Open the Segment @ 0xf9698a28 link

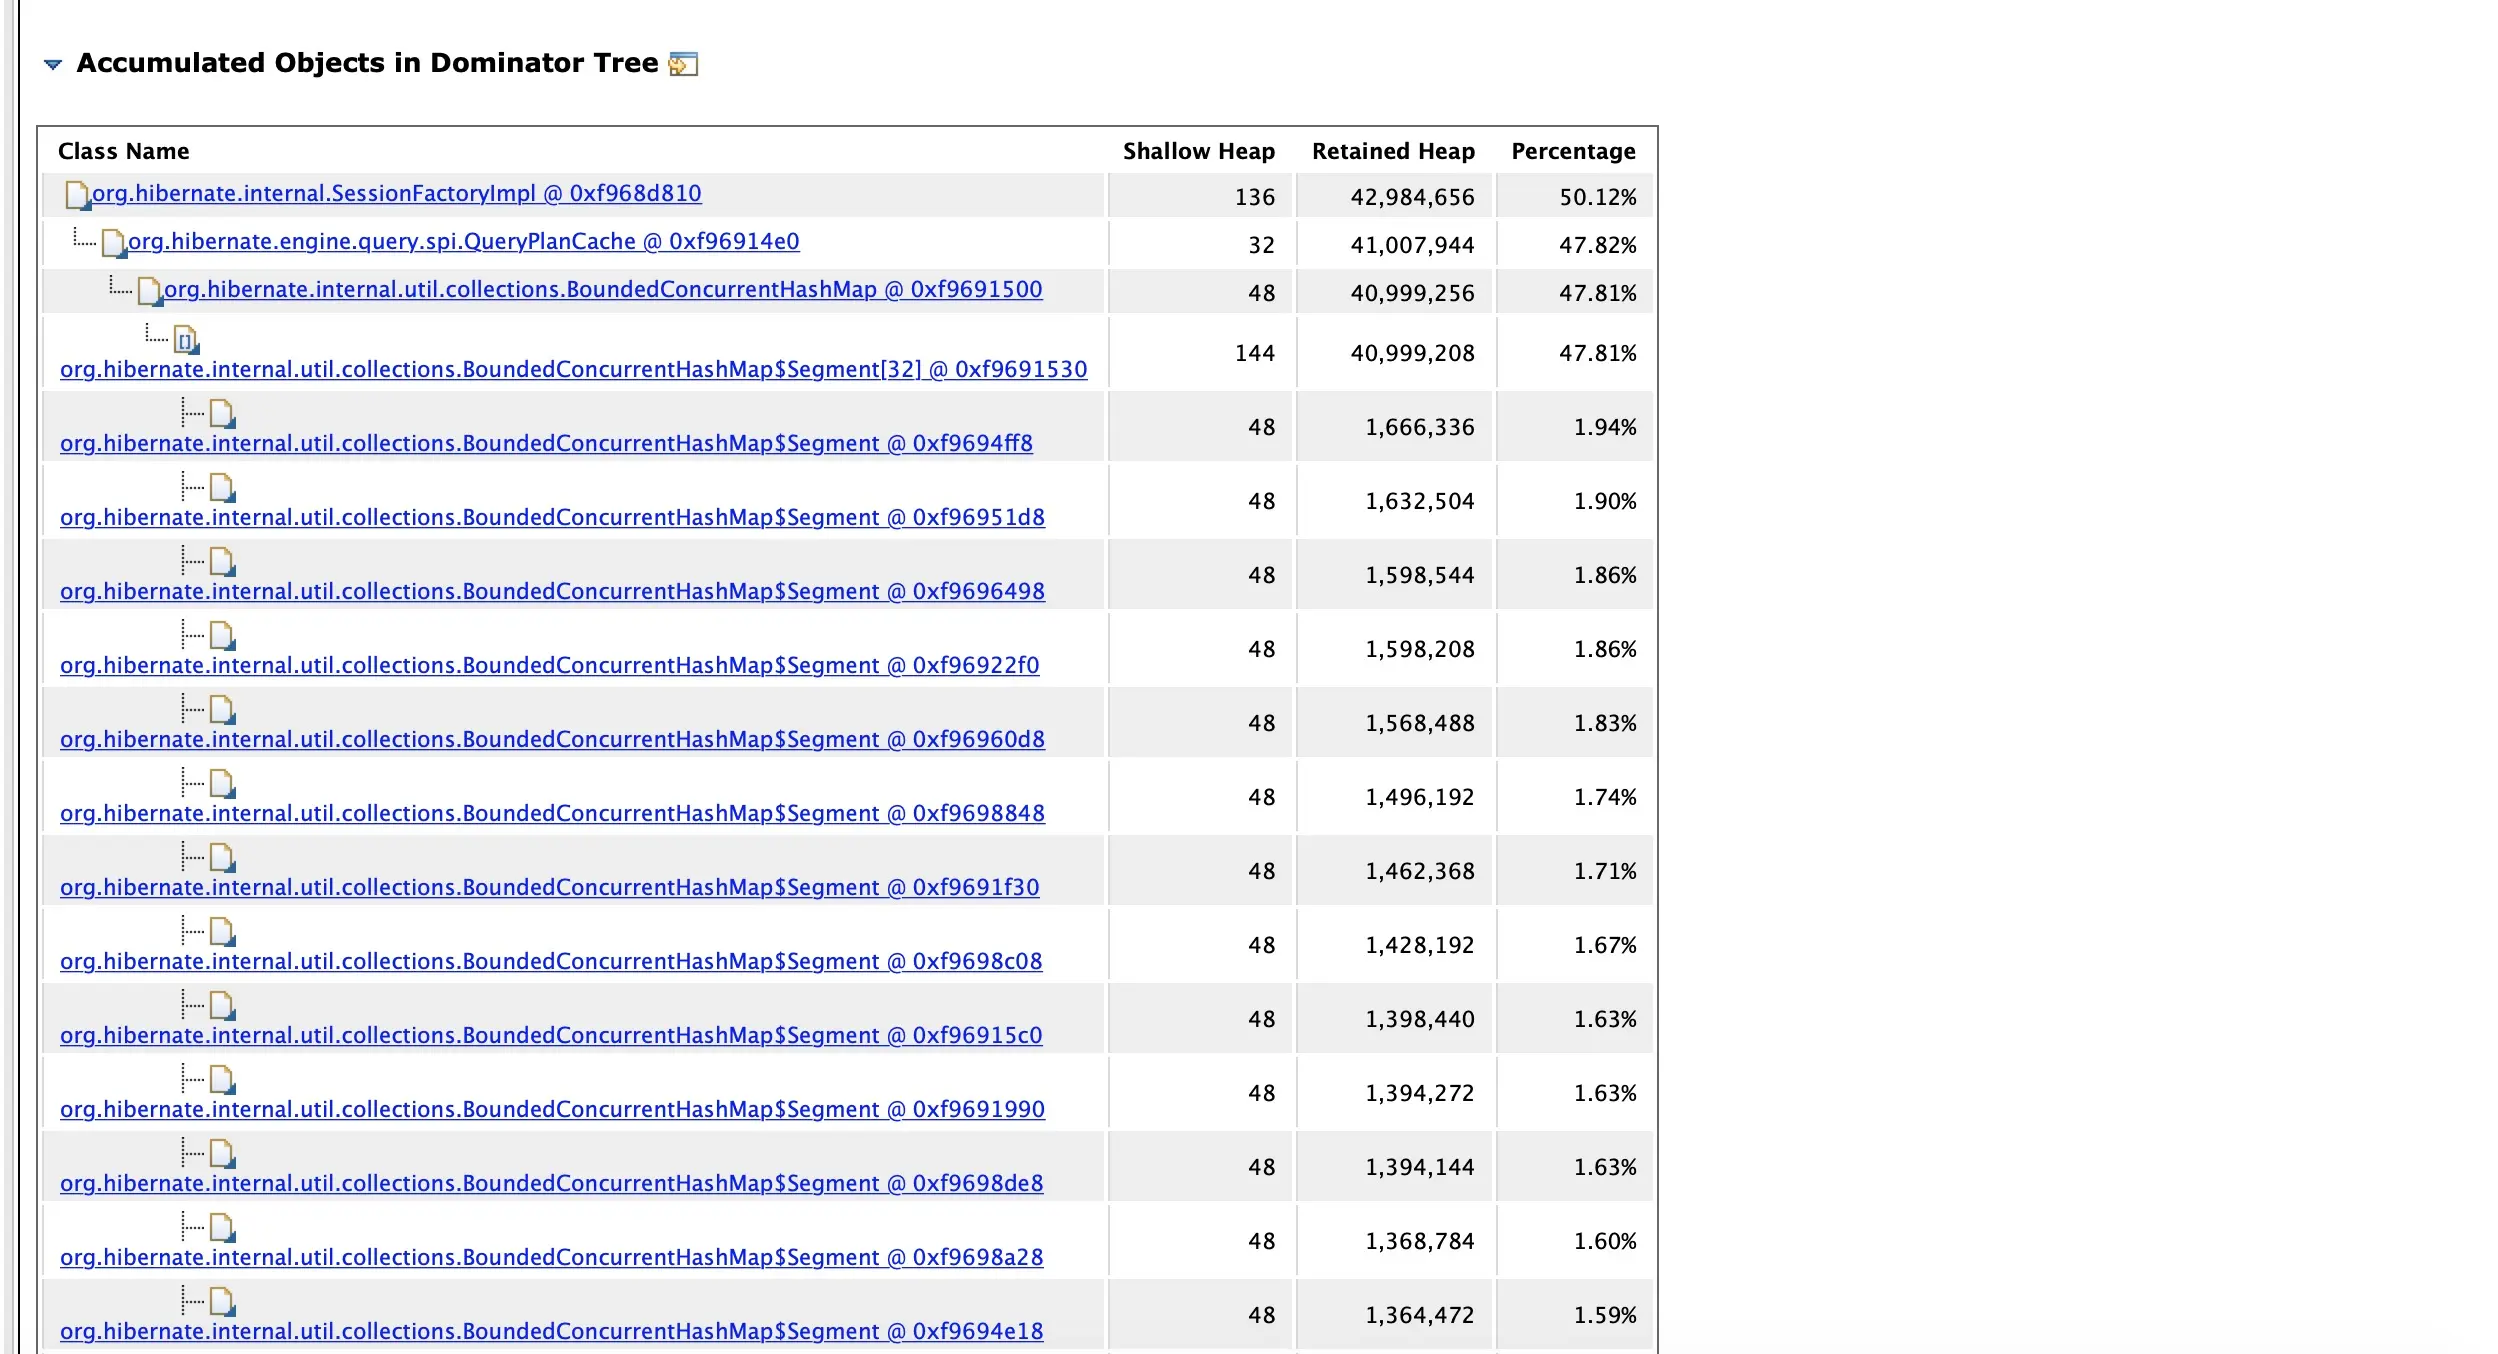click(x=551, y=1257)
